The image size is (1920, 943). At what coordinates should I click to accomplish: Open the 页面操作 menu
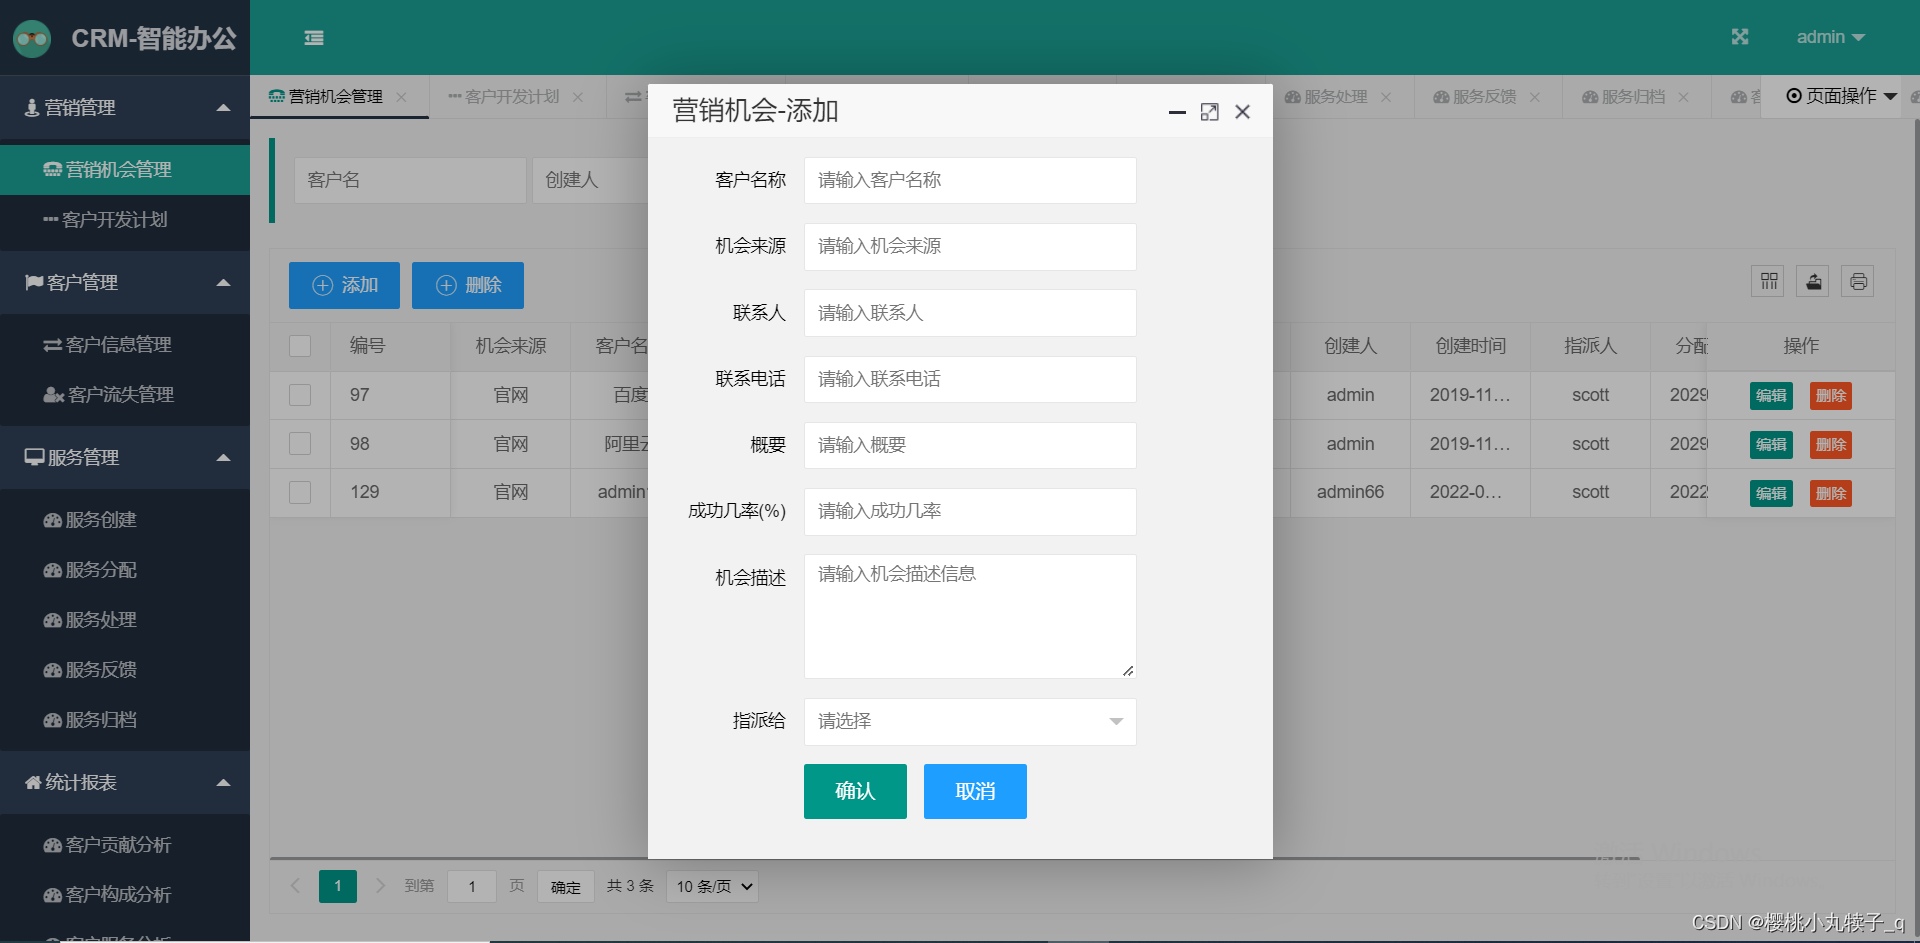click(x=1840, y=96)
